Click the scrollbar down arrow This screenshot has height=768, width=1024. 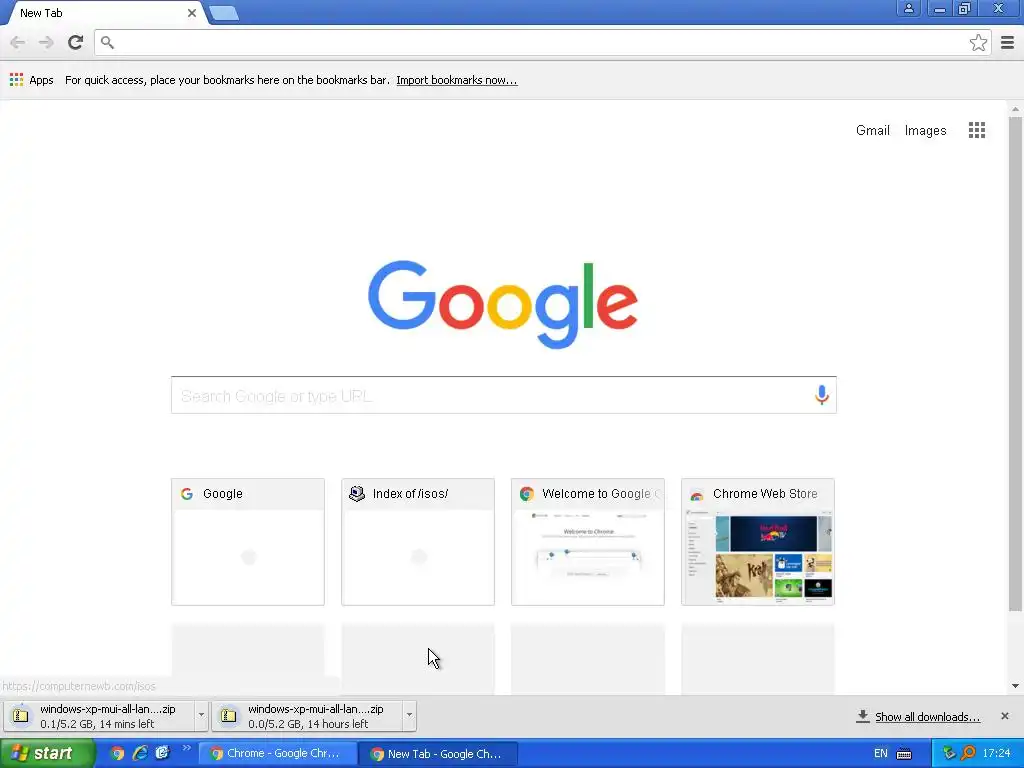[x=1015, y=686]
